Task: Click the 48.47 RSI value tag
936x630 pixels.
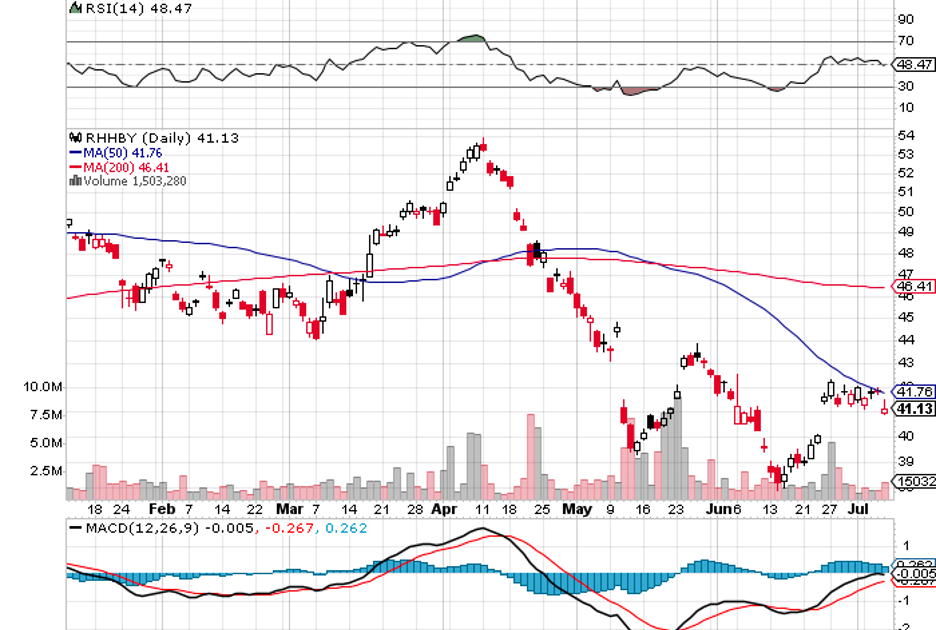Action: coord(914,64)
